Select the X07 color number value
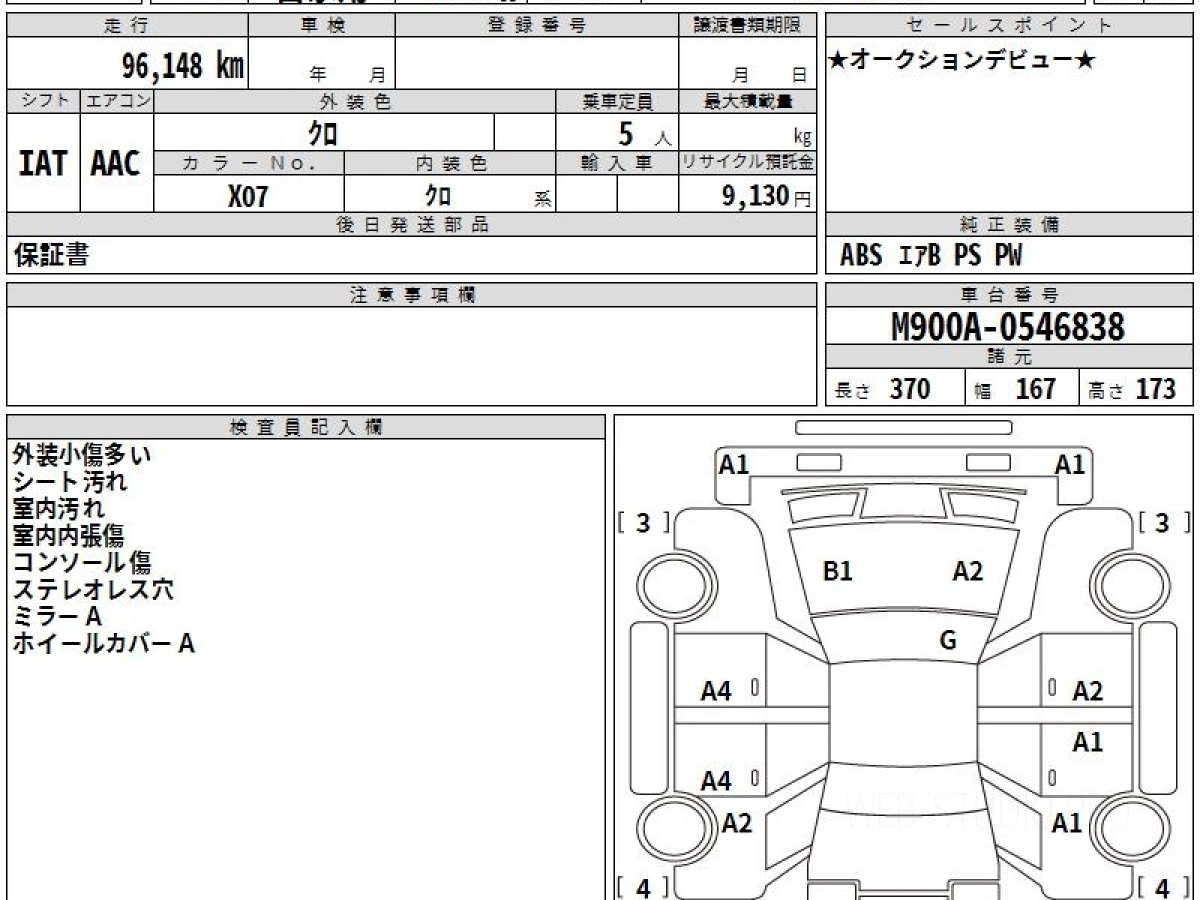The height and width of the screenshot is (900, 1200). click(248, 197)
